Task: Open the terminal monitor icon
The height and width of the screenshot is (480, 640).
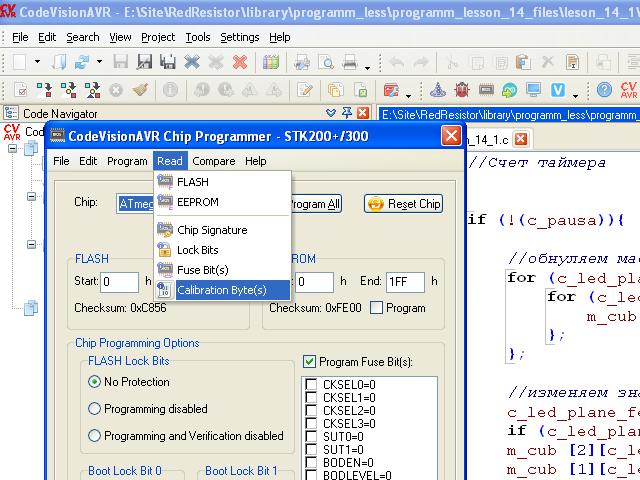Action: pyautogui.click(x=533, y=89)
